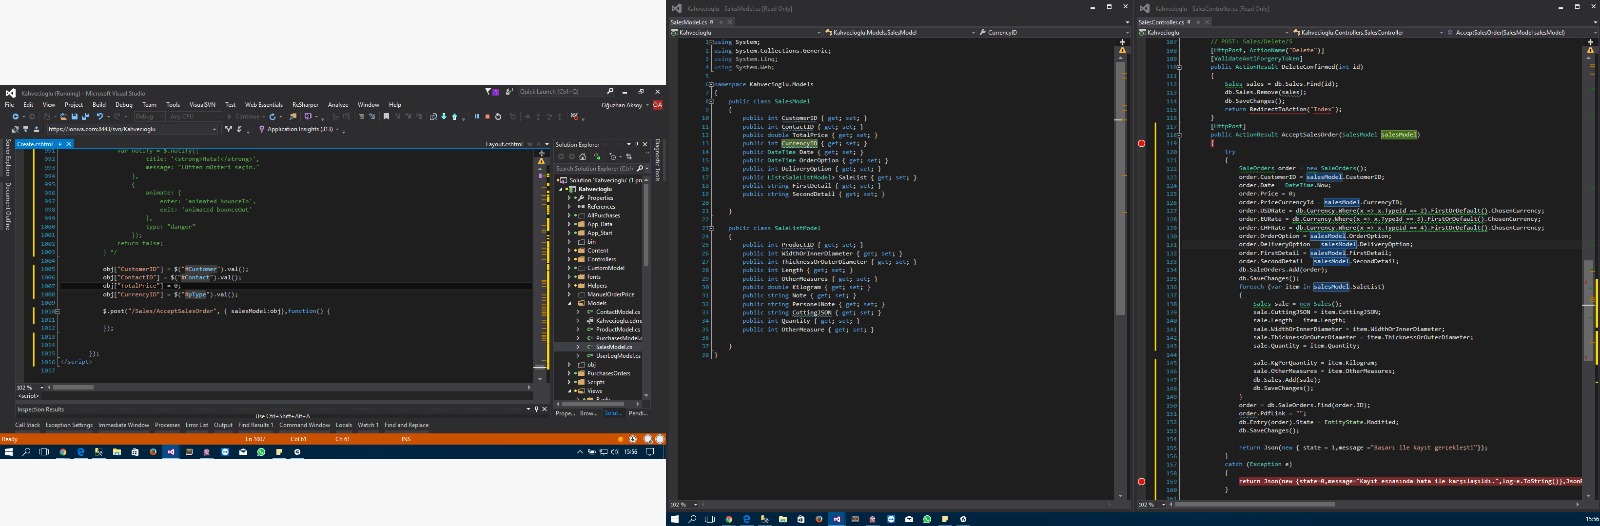
Task: Open Chrome from the taskbar
Action: (x=62, y=452)
